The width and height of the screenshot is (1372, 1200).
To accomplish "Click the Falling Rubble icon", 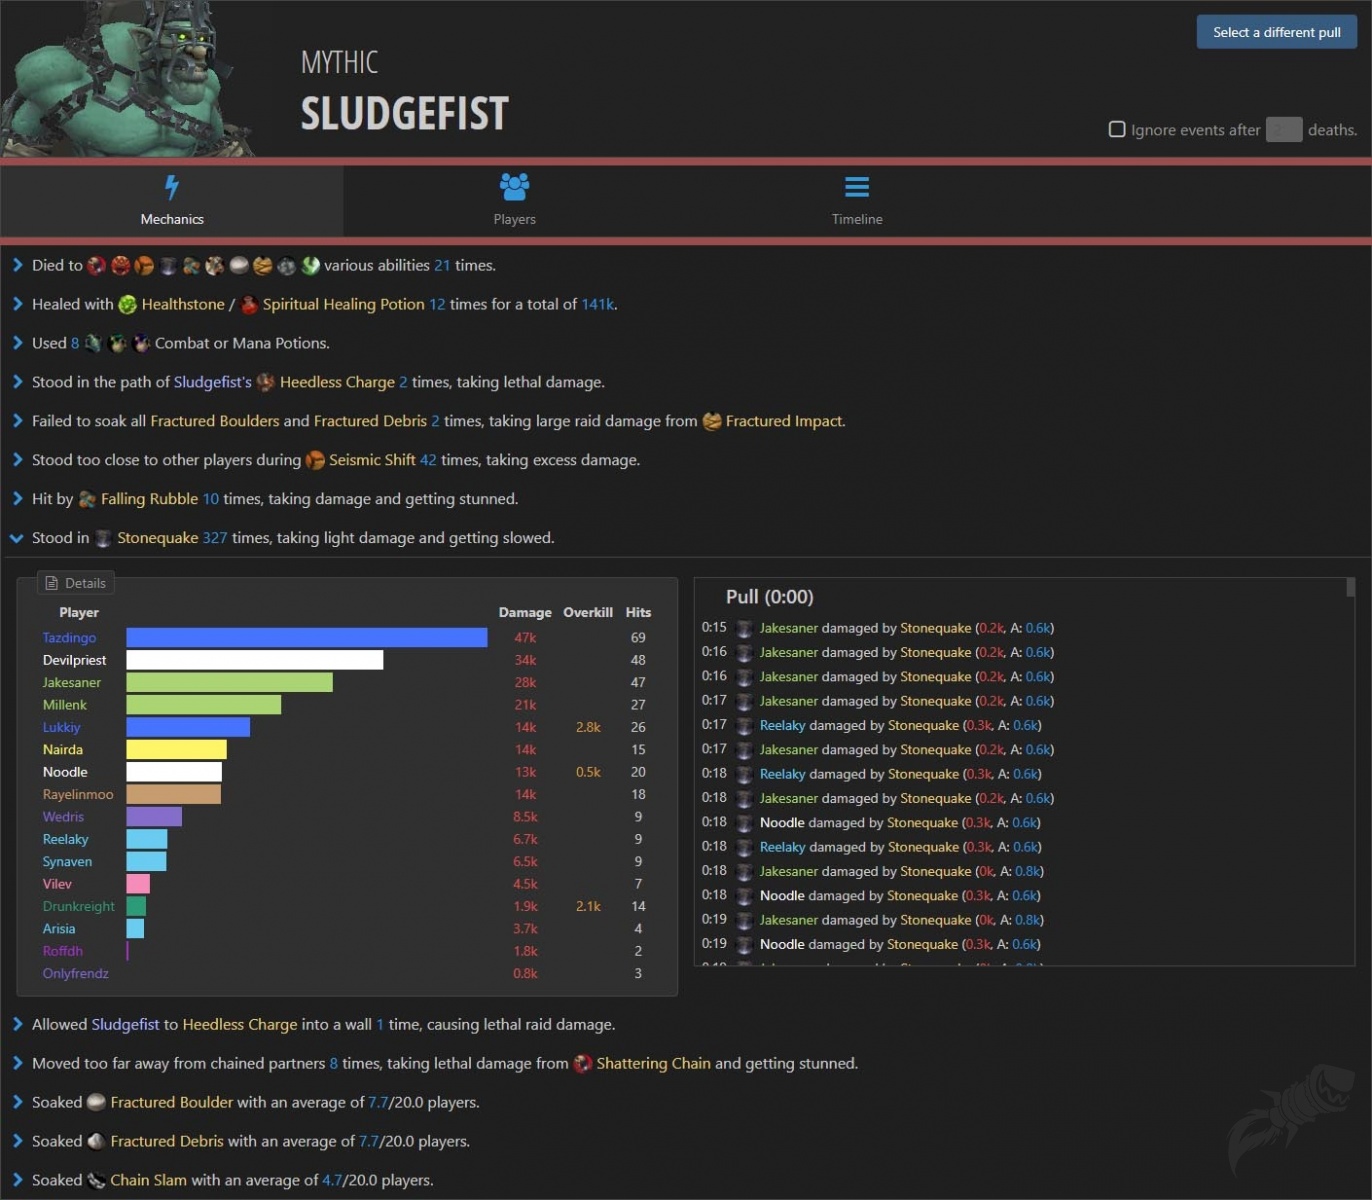I will click(x=87, y=499).
